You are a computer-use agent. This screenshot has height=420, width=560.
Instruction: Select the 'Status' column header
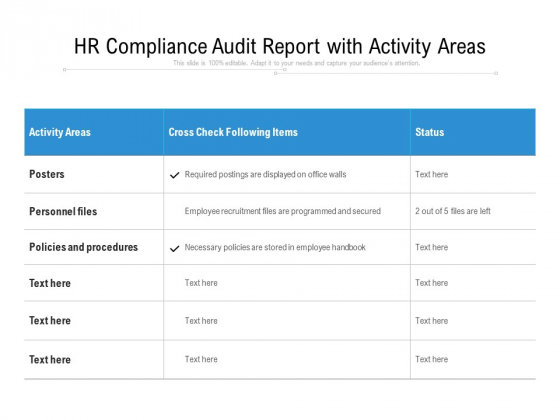tap(430, 132)
